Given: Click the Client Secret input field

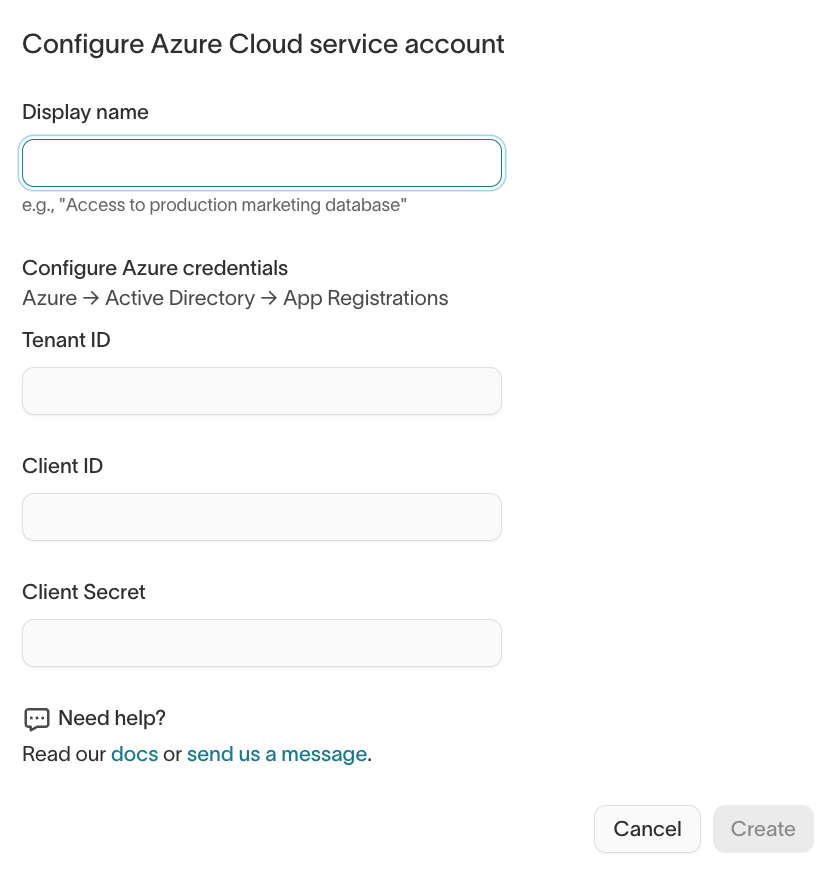Looking at the screenshot, I should 262,643.
